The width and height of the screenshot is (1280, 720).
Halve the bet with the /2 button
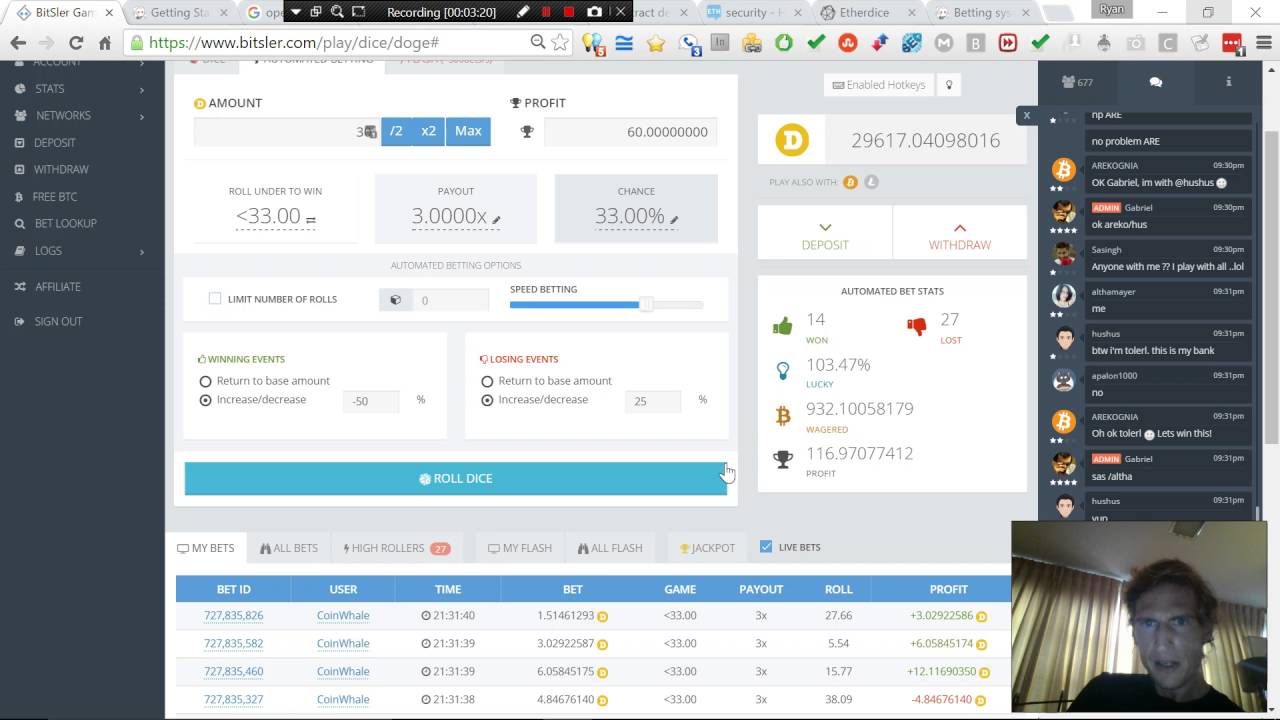click(397, 131)
